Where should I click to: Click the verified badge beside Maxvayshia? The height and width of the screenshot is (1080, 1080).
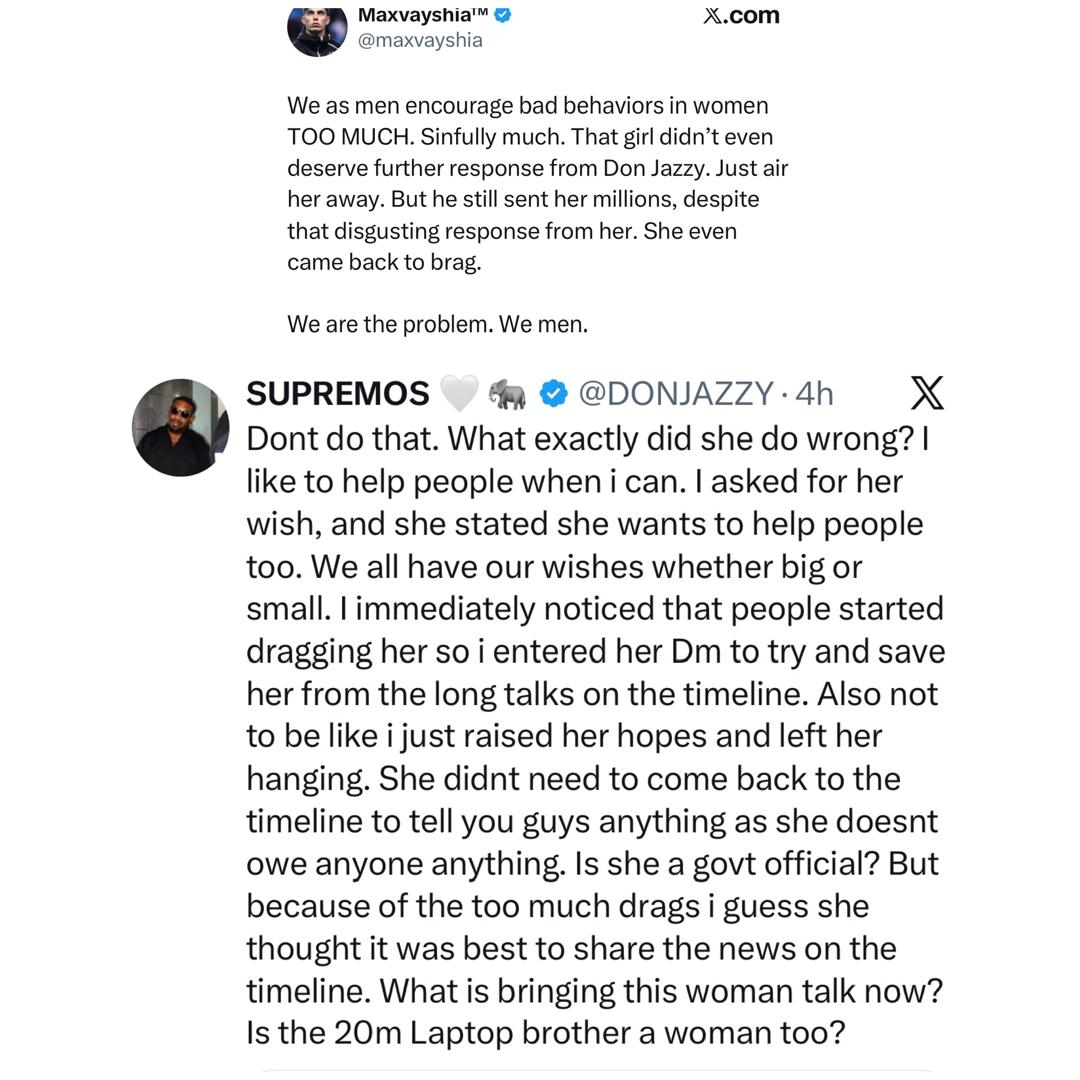tap(503, 15)
